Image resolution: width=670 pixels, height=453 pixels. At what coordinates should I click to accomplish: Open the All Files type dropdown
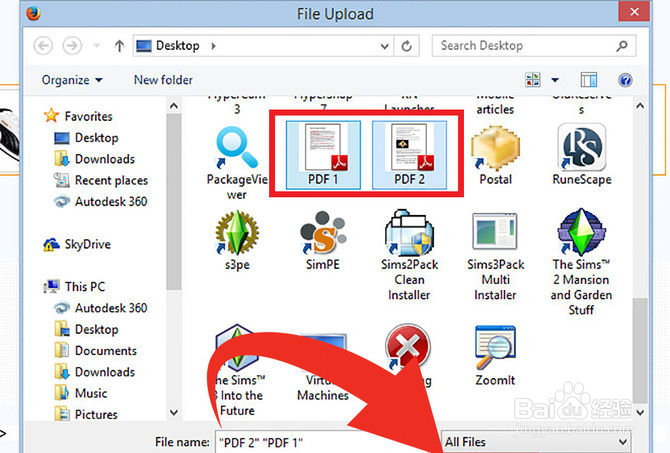[x=536, y=442]
